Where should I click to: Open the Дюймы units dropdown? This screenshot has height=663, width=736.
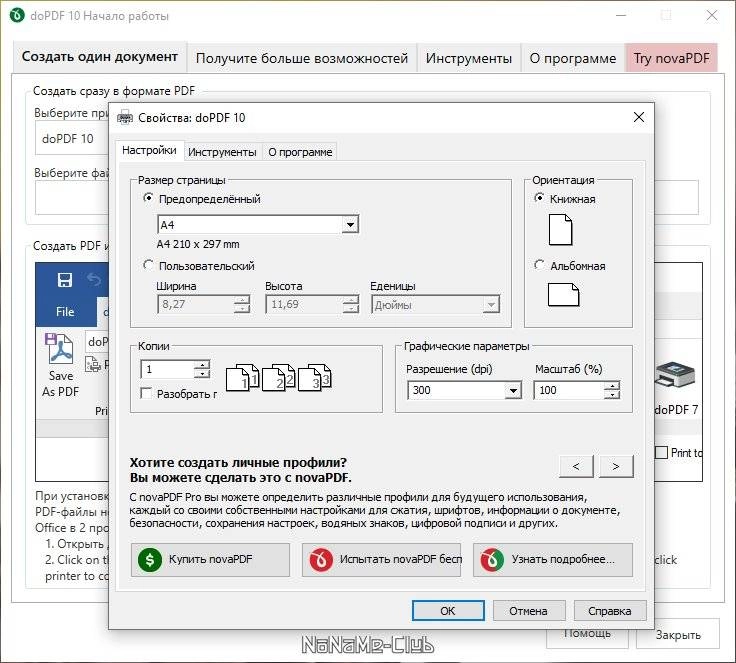tap(491, 305)
